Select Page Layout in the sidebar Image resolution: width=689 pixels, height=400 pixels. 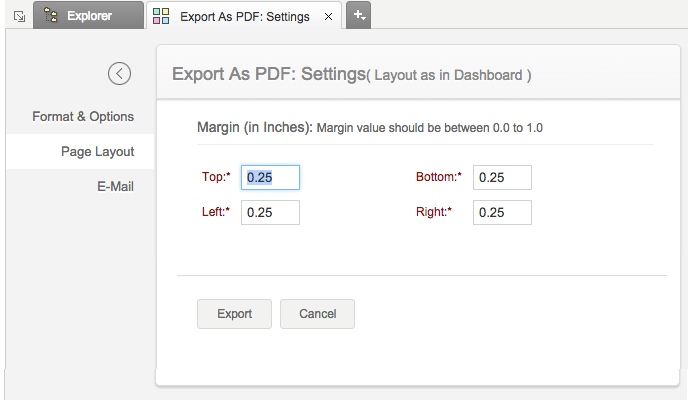(x=98, y=152)
